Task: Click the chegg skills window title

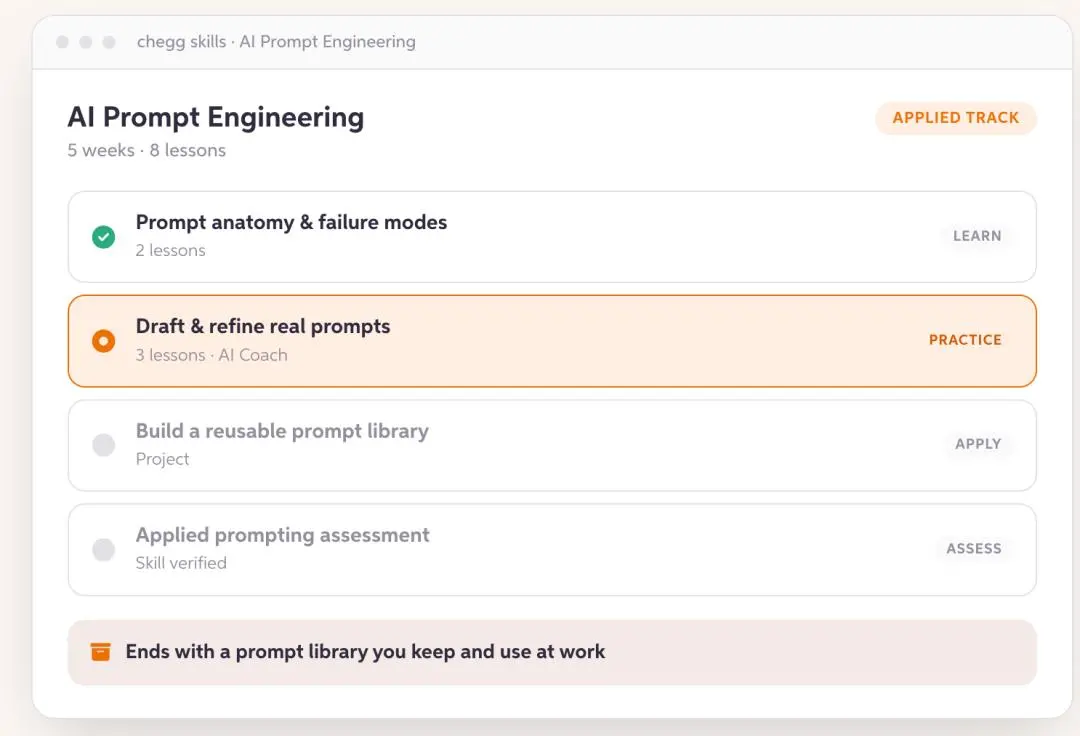Action: [276, 42]
